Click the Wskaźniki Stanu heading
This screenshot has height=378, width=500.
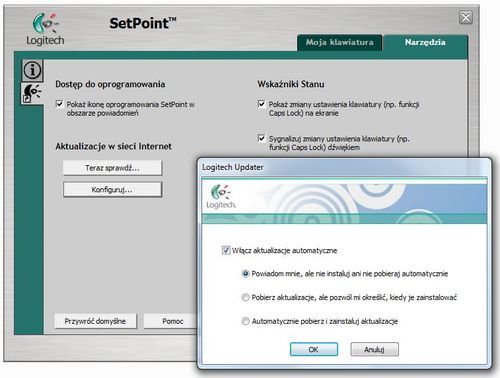(x=291, y=84)
